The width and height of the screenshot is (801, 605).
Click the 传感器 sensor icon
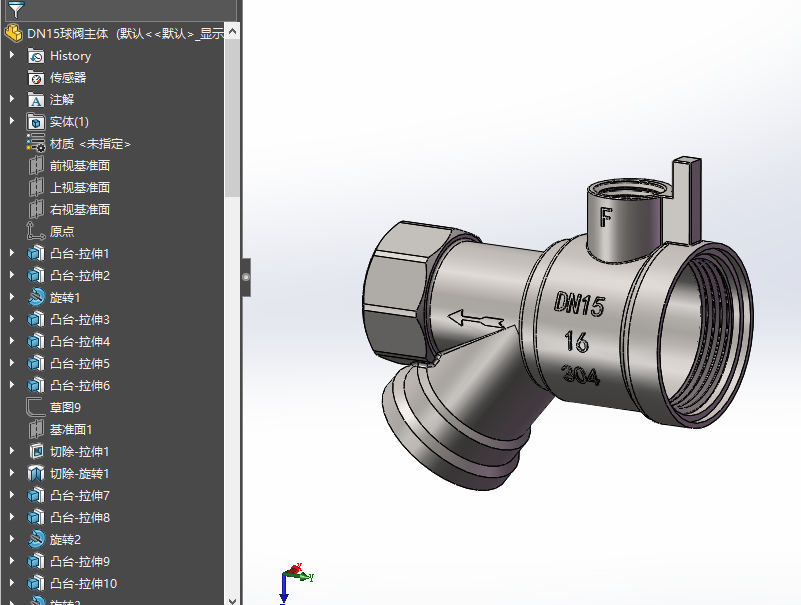[36, 78]
